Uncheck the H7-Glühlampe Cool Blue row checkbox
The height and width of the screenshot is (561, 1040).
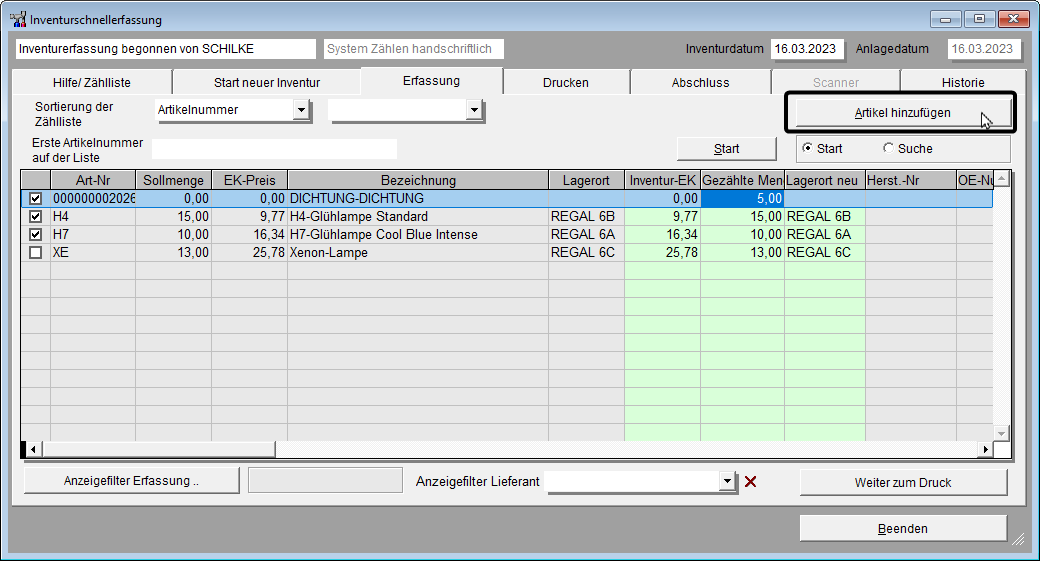pos(36,234)
